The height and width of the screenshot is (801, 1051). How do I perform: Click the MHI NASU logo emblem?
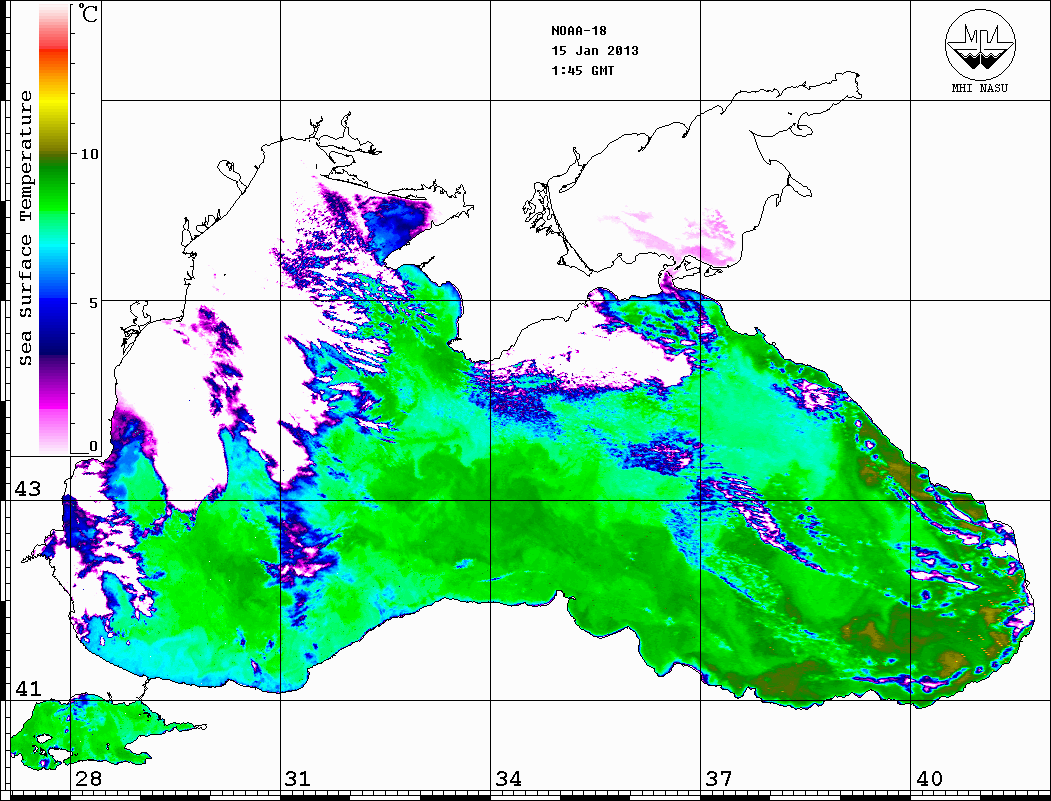pyautogui.click(x=980, y=44)
